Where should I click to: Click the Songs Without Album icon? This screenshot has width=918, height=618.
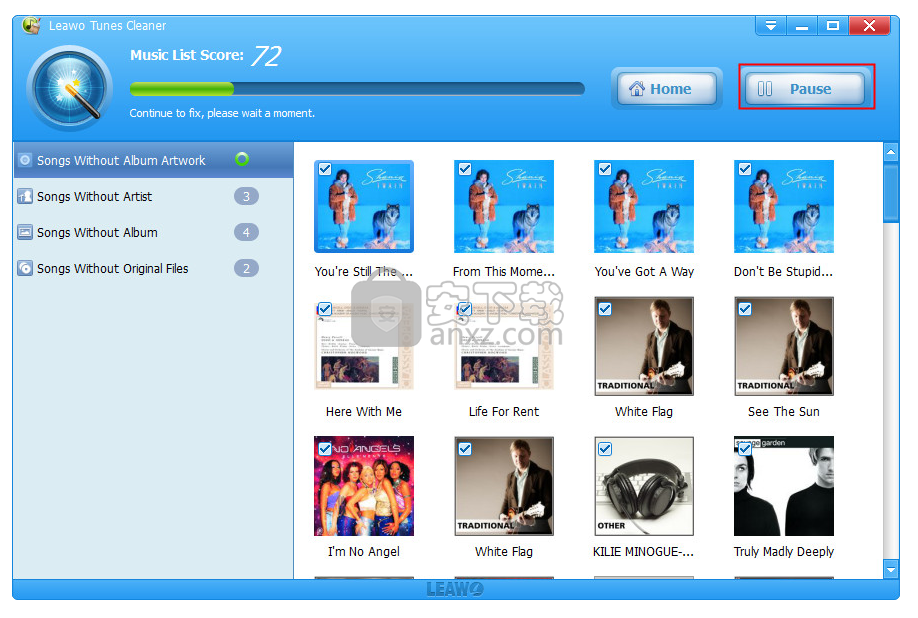pyautogui.click(x=25, y=232)
